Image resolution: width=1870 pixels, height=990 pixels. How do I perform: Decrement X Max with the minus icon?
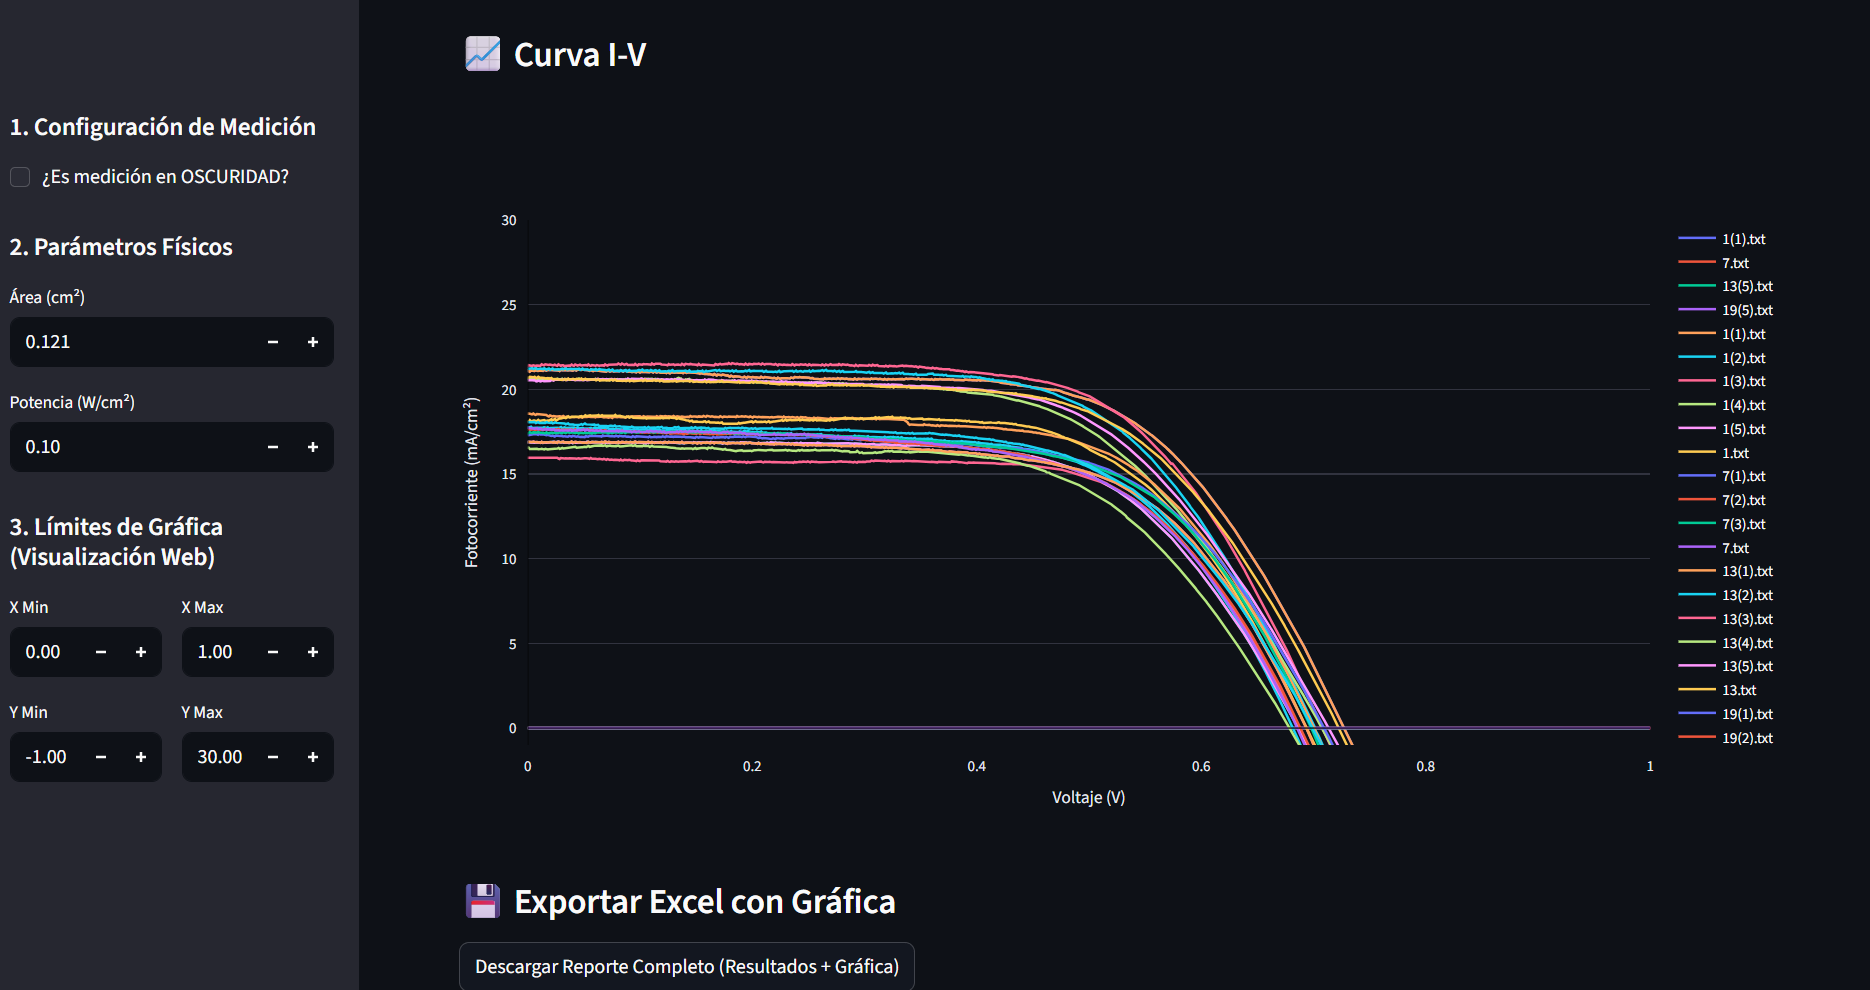tap(273, 652)
